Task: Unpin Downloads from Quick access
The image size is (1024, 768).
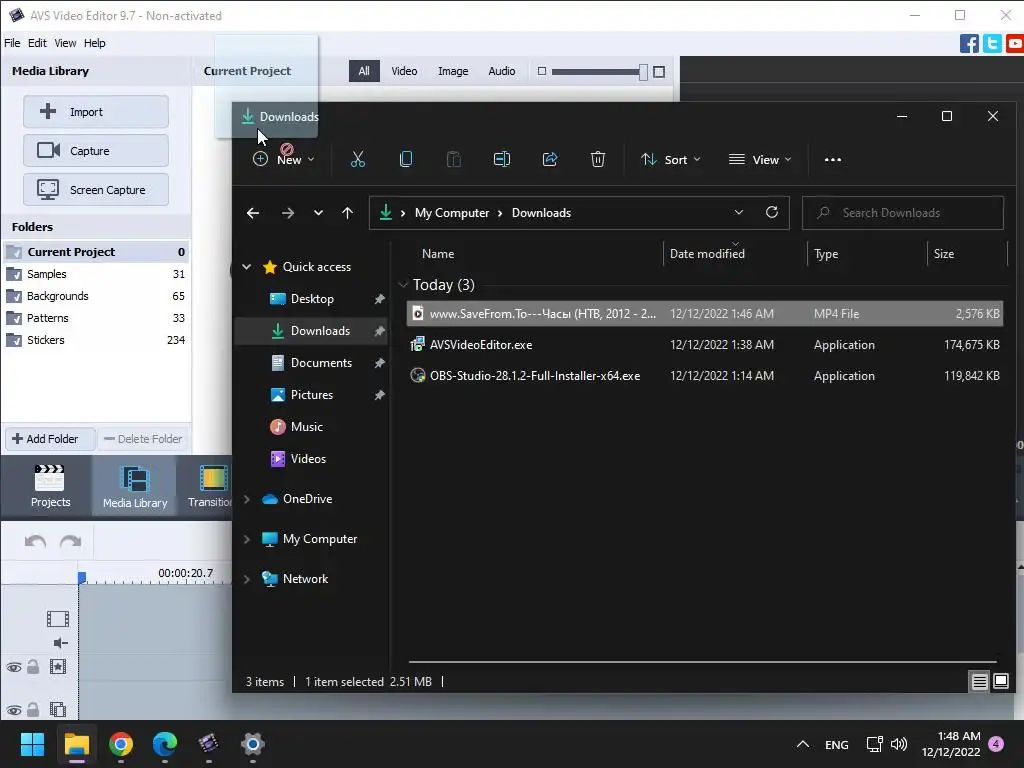Action: point(379,331)
